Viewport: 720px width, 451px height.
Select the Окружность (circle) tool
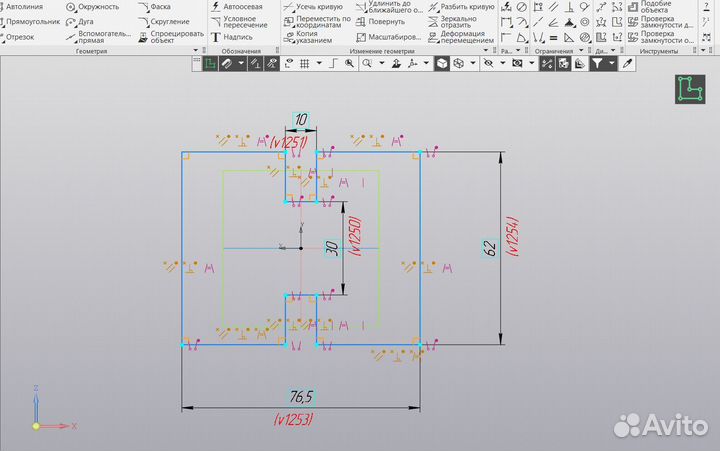93,6
